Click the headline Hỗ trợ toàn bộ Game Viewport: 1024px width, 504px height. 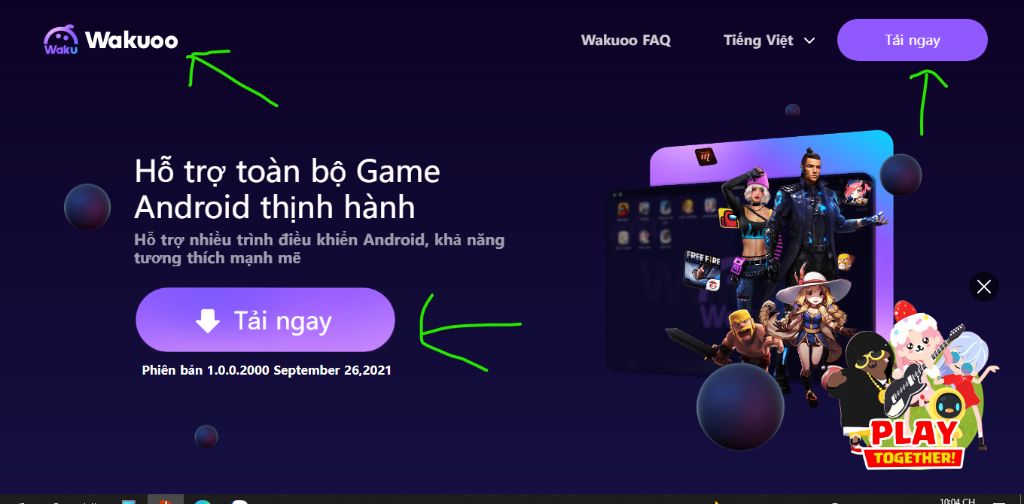[x=287, y=172]
